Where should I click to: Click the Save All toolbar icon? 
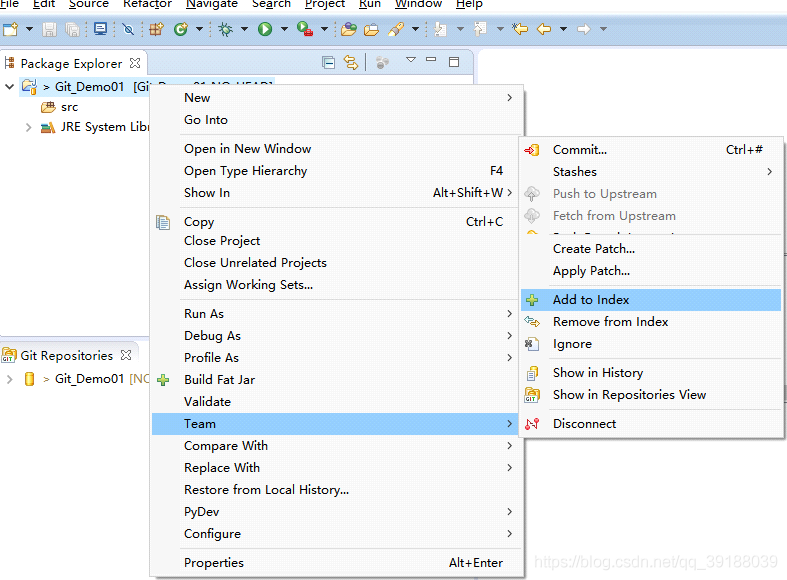[73, 29]
